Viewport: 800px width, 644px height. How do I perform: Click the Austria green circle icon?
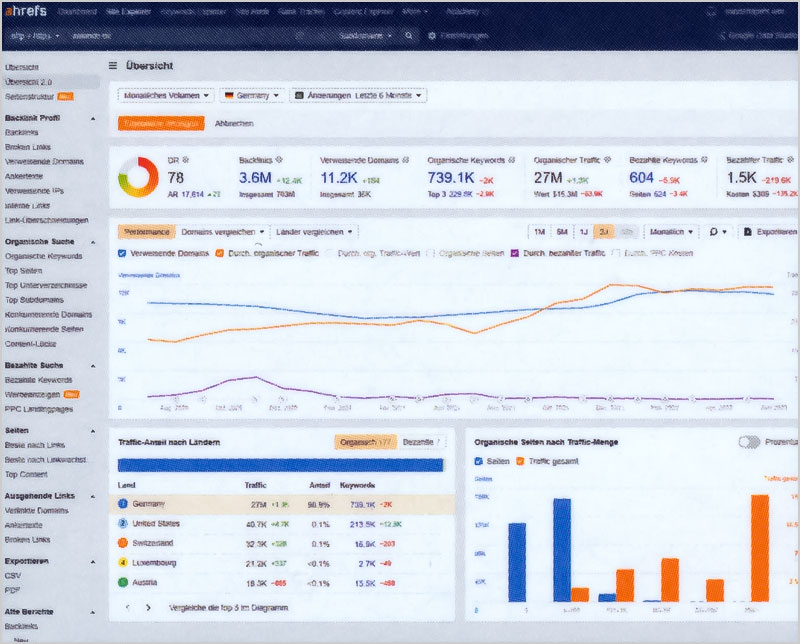[123, 582]
